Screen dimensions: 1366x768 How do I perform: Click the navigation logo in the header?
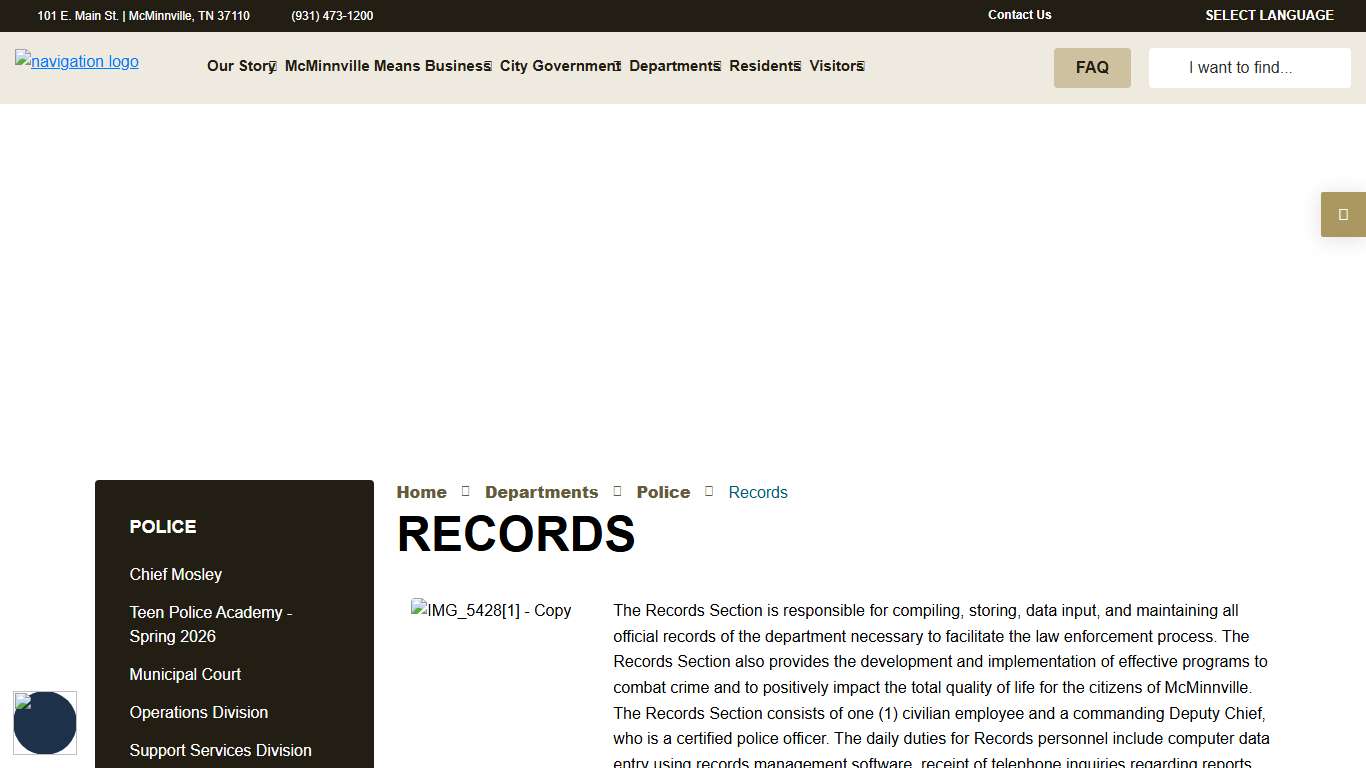76,61
